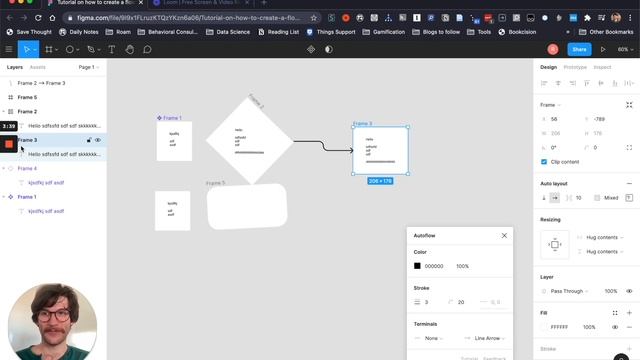The width and height of the screenshot is (640, 360).
Task: Click the contrast mask icon in toolbar
Action: coord(329,49)
